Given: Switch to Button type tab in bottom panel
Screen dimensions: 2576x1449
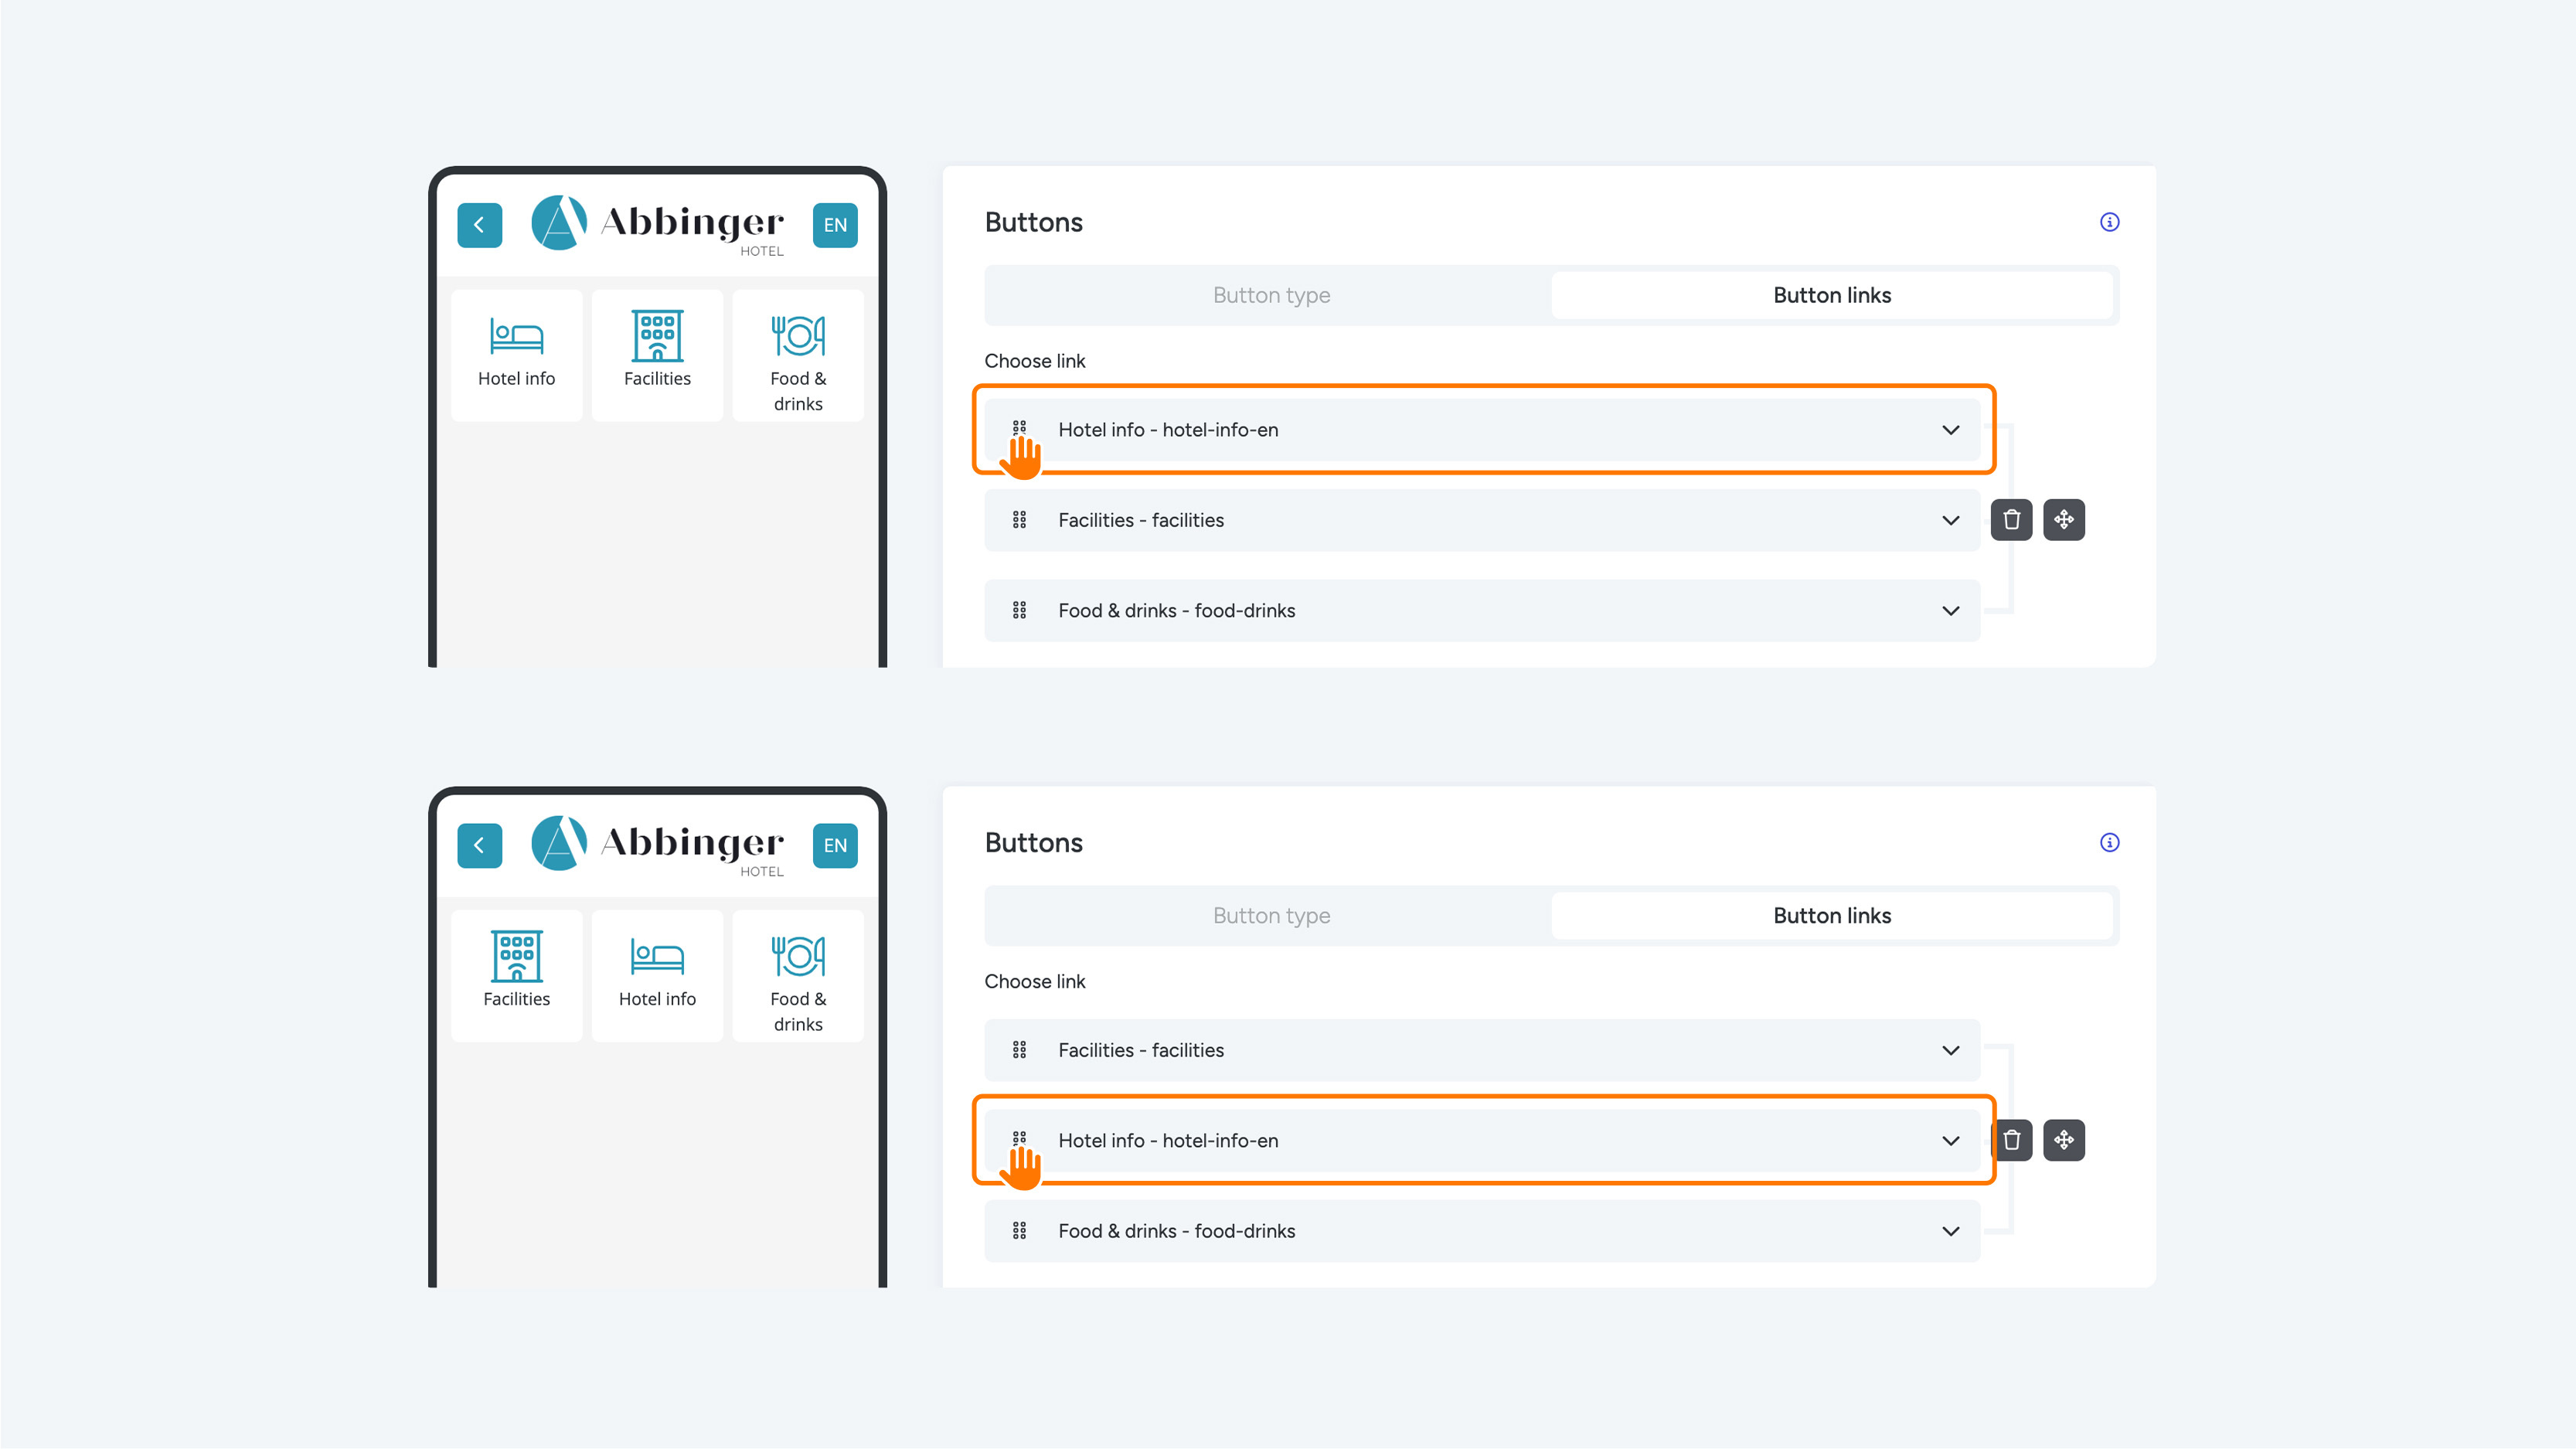Looking at the screenshot, I should click(x=1271, y=915).
